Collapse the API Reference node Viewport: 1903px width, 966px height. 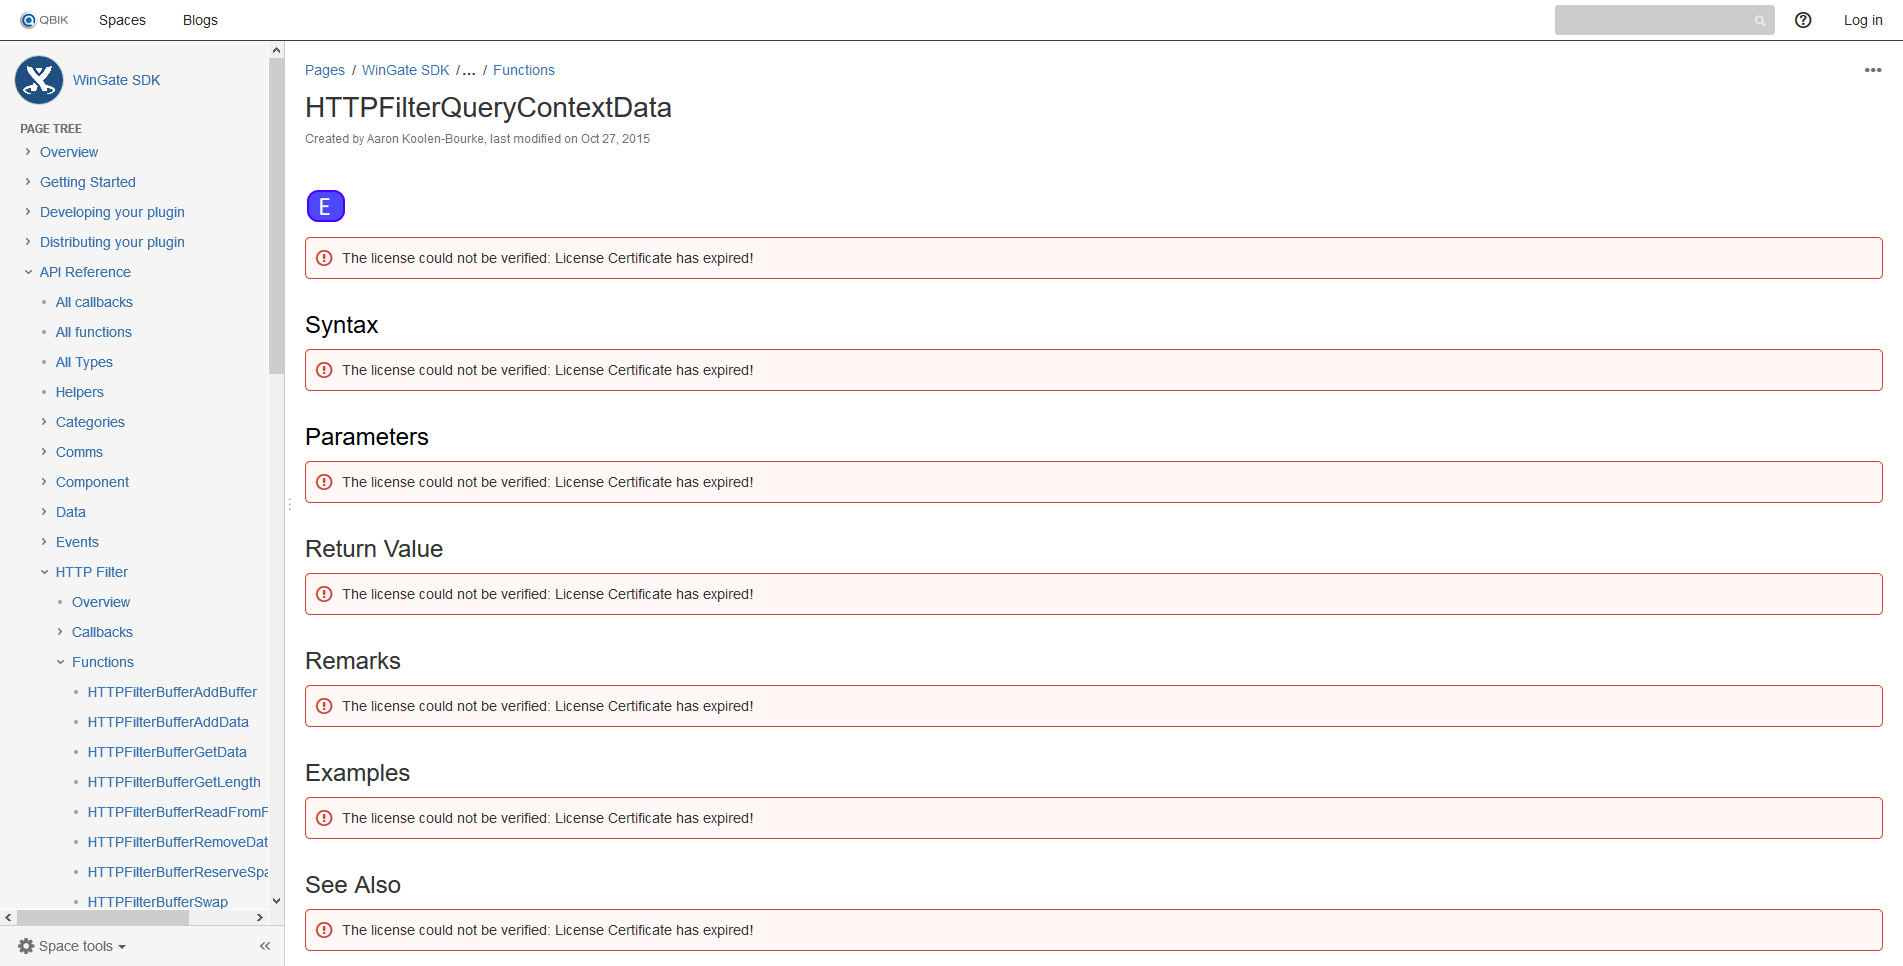28,272
